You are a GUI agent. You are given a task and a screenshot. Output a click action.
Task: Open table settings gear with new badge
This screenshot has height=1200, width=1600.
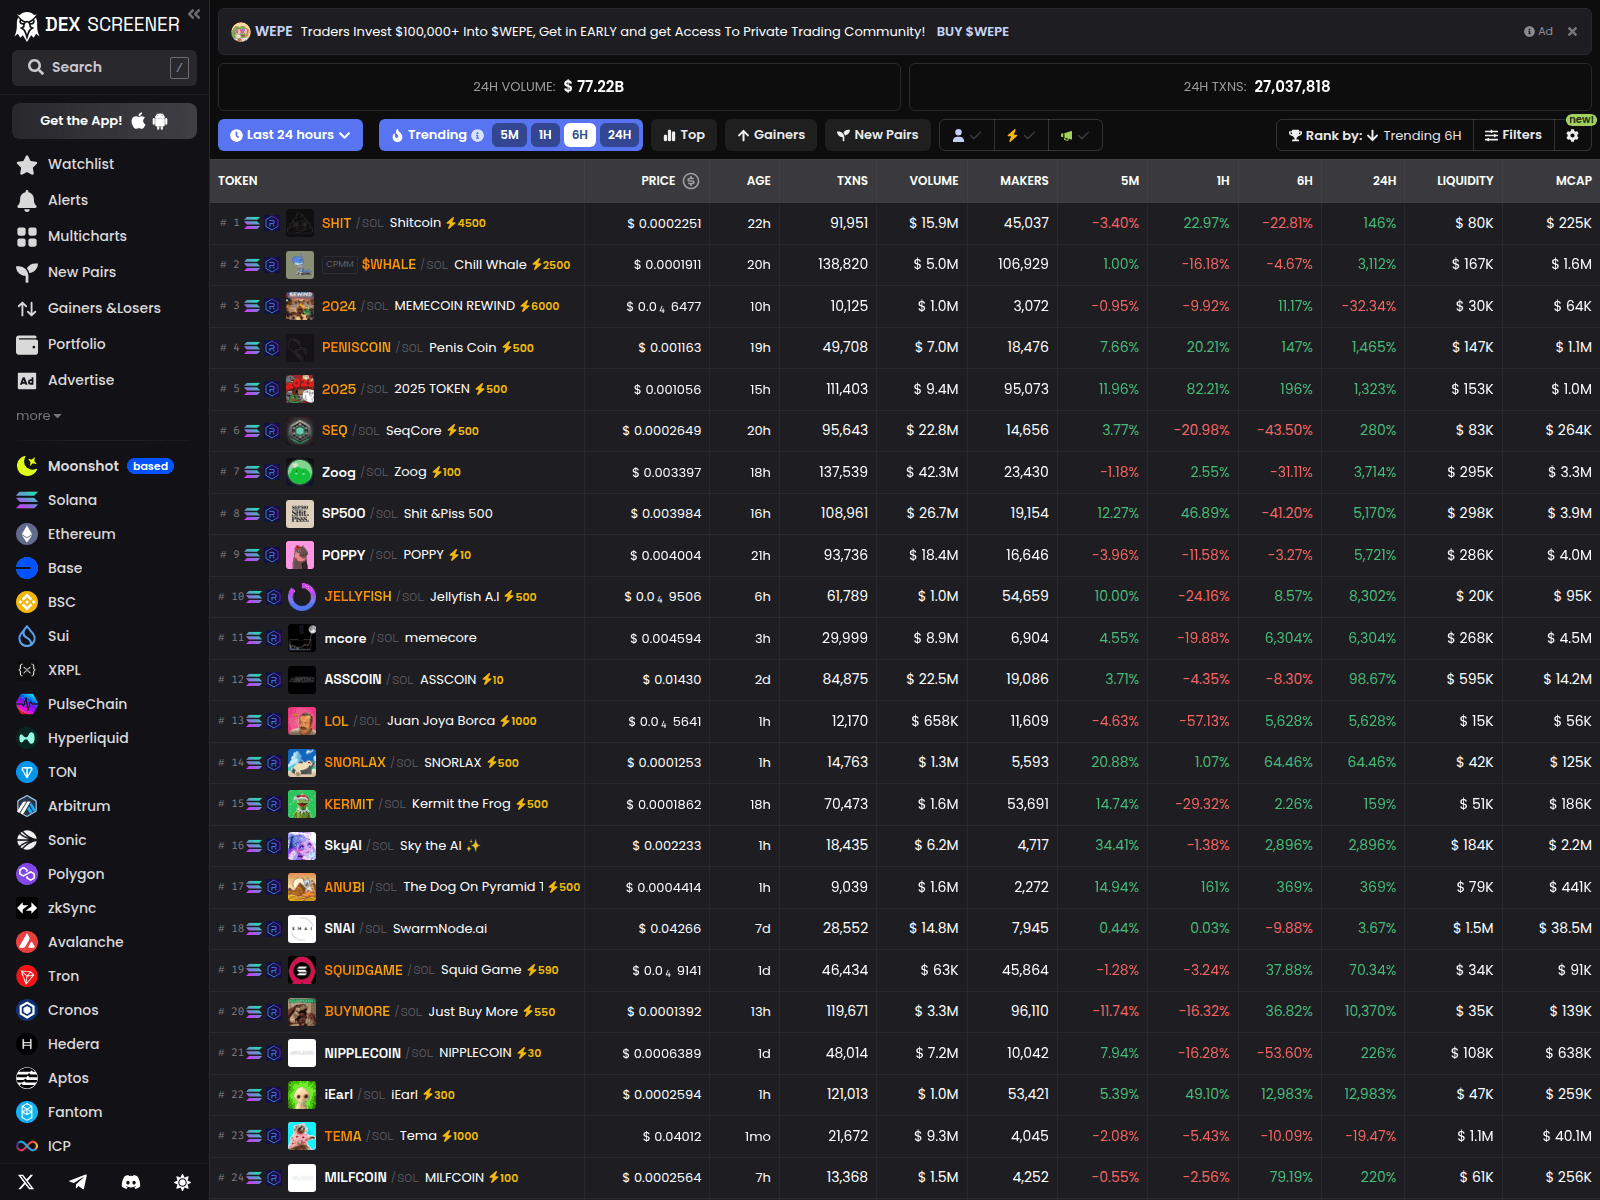point(1573,135)
